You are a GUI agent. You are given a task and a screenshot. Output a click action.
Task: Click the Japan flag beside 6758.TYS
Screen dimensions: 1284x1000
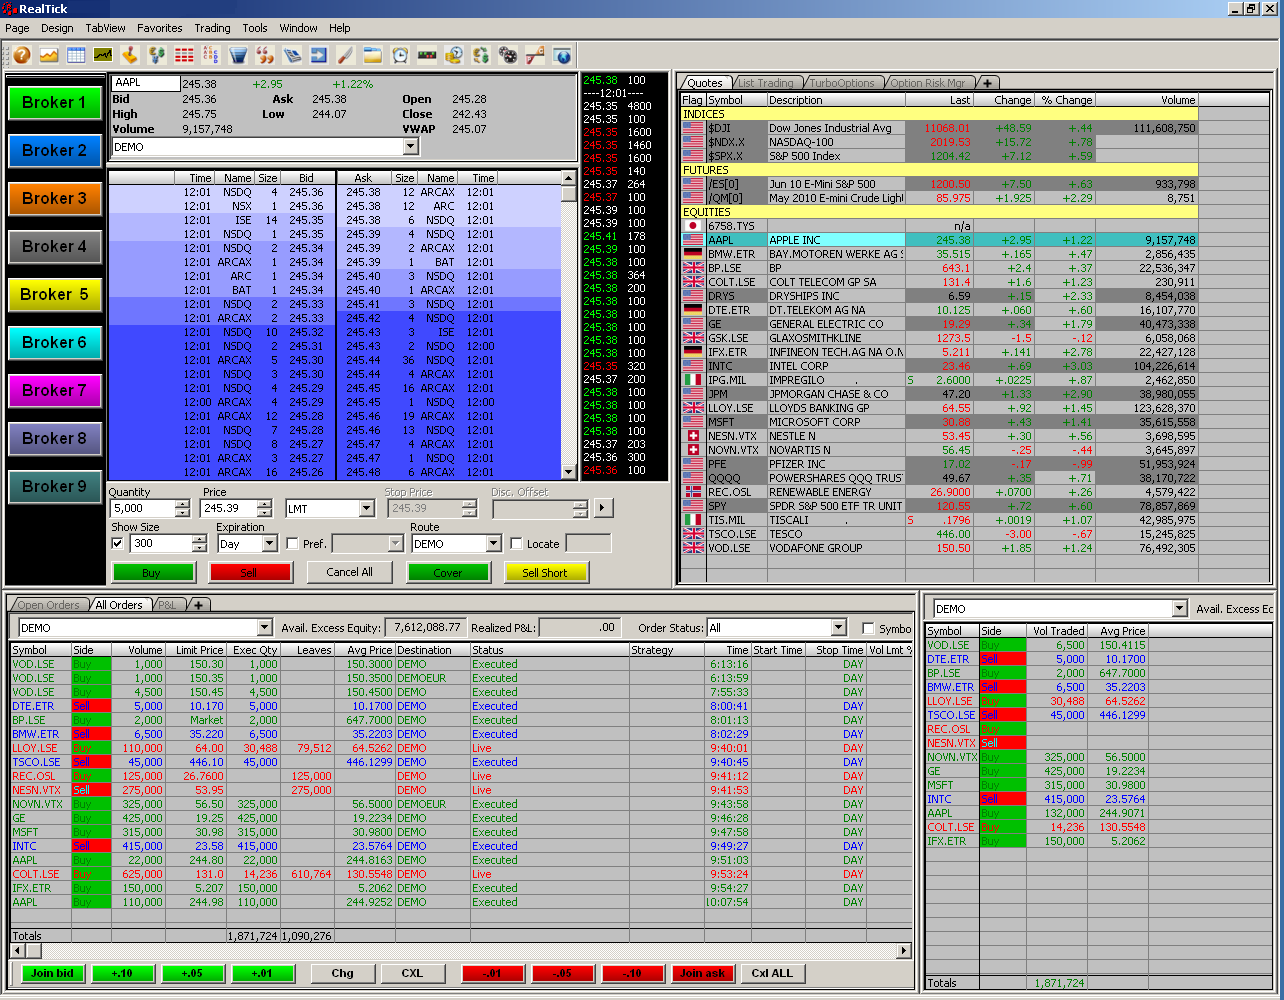click(x=692, y=226)
